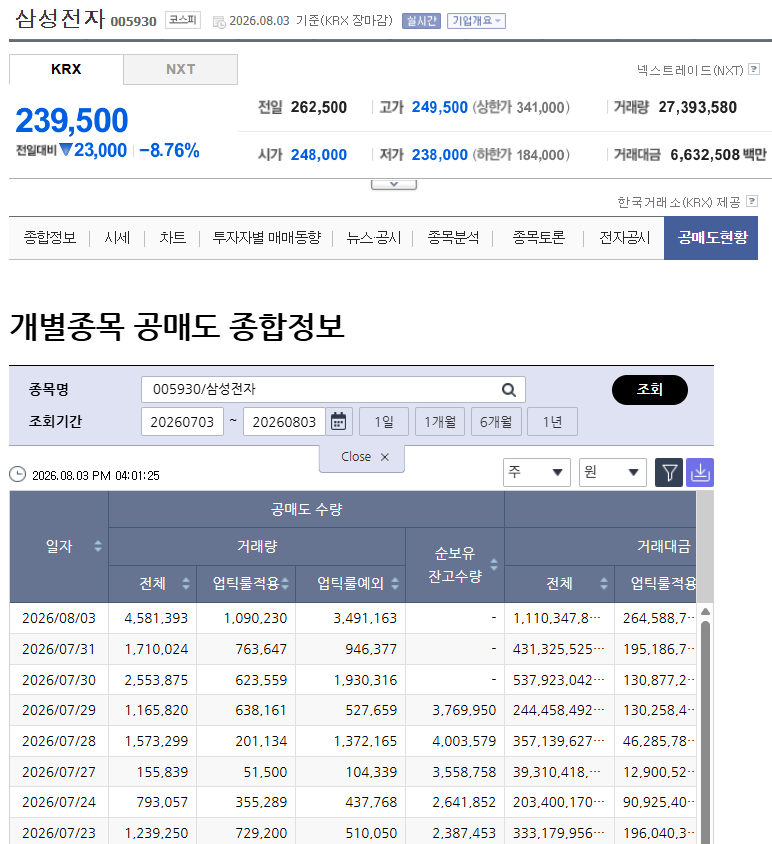Open the 주 unit dropdown

pyautogui.click(x=536, y=473)
